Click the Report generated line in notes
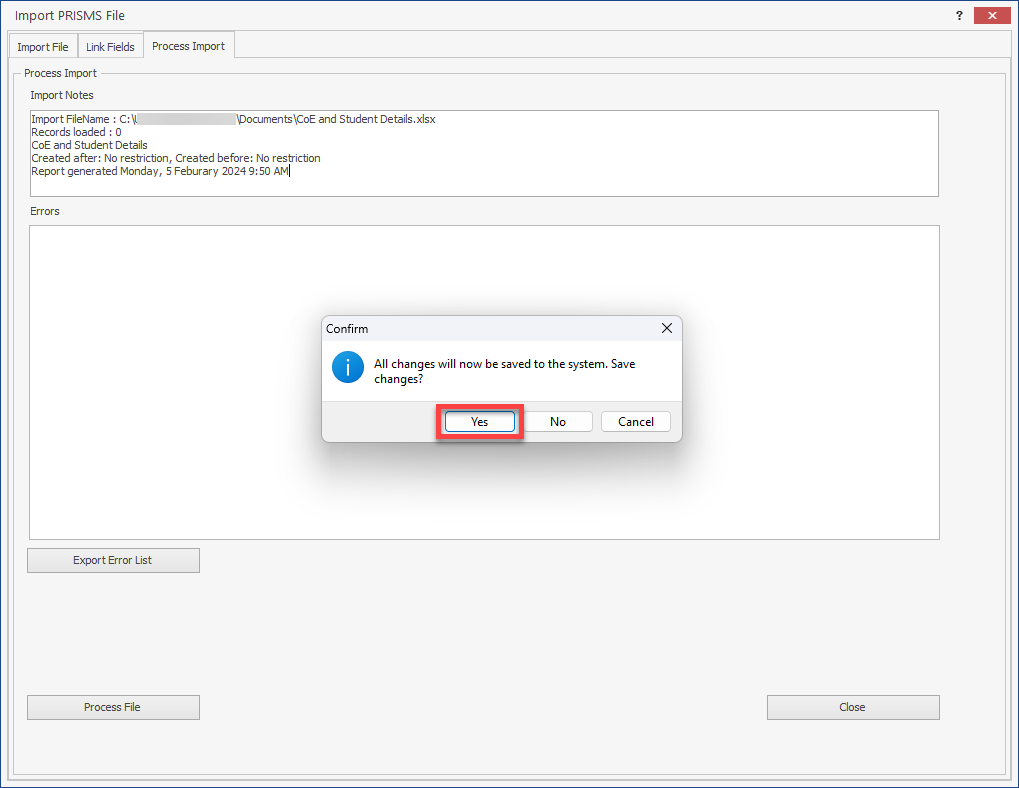This screenshot has width=1019, height=788. (x=160, y=171)
